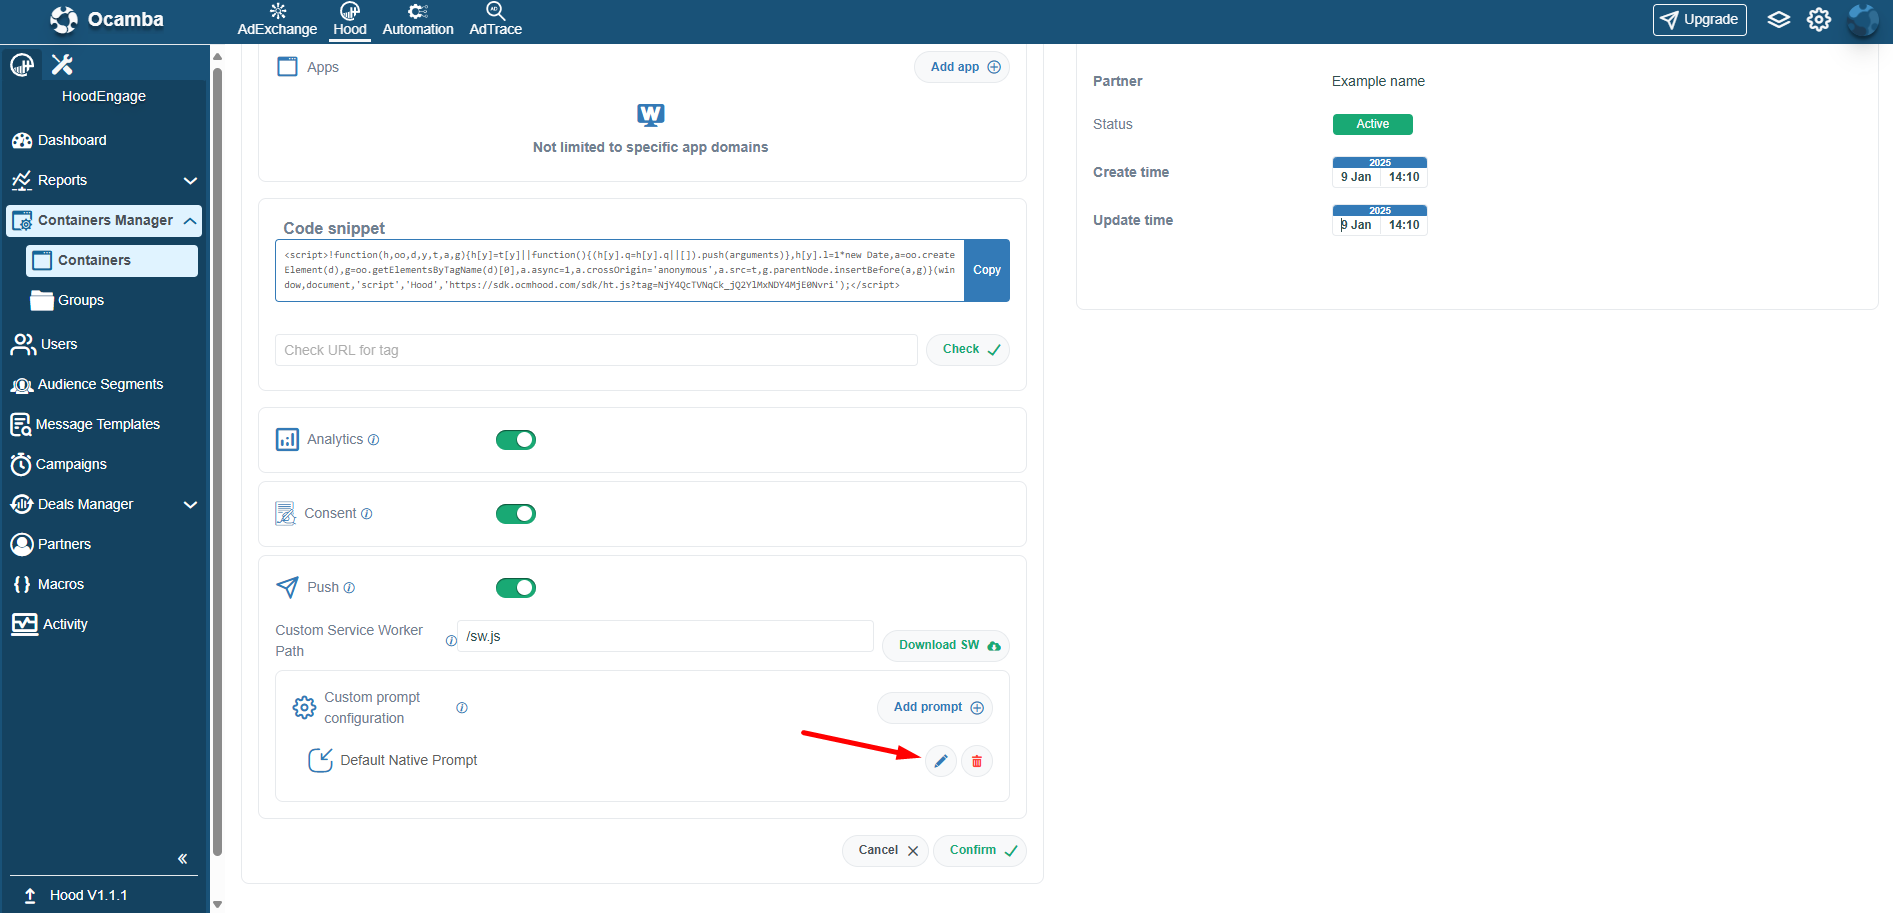Open the Automation tab

pos(418,20)
